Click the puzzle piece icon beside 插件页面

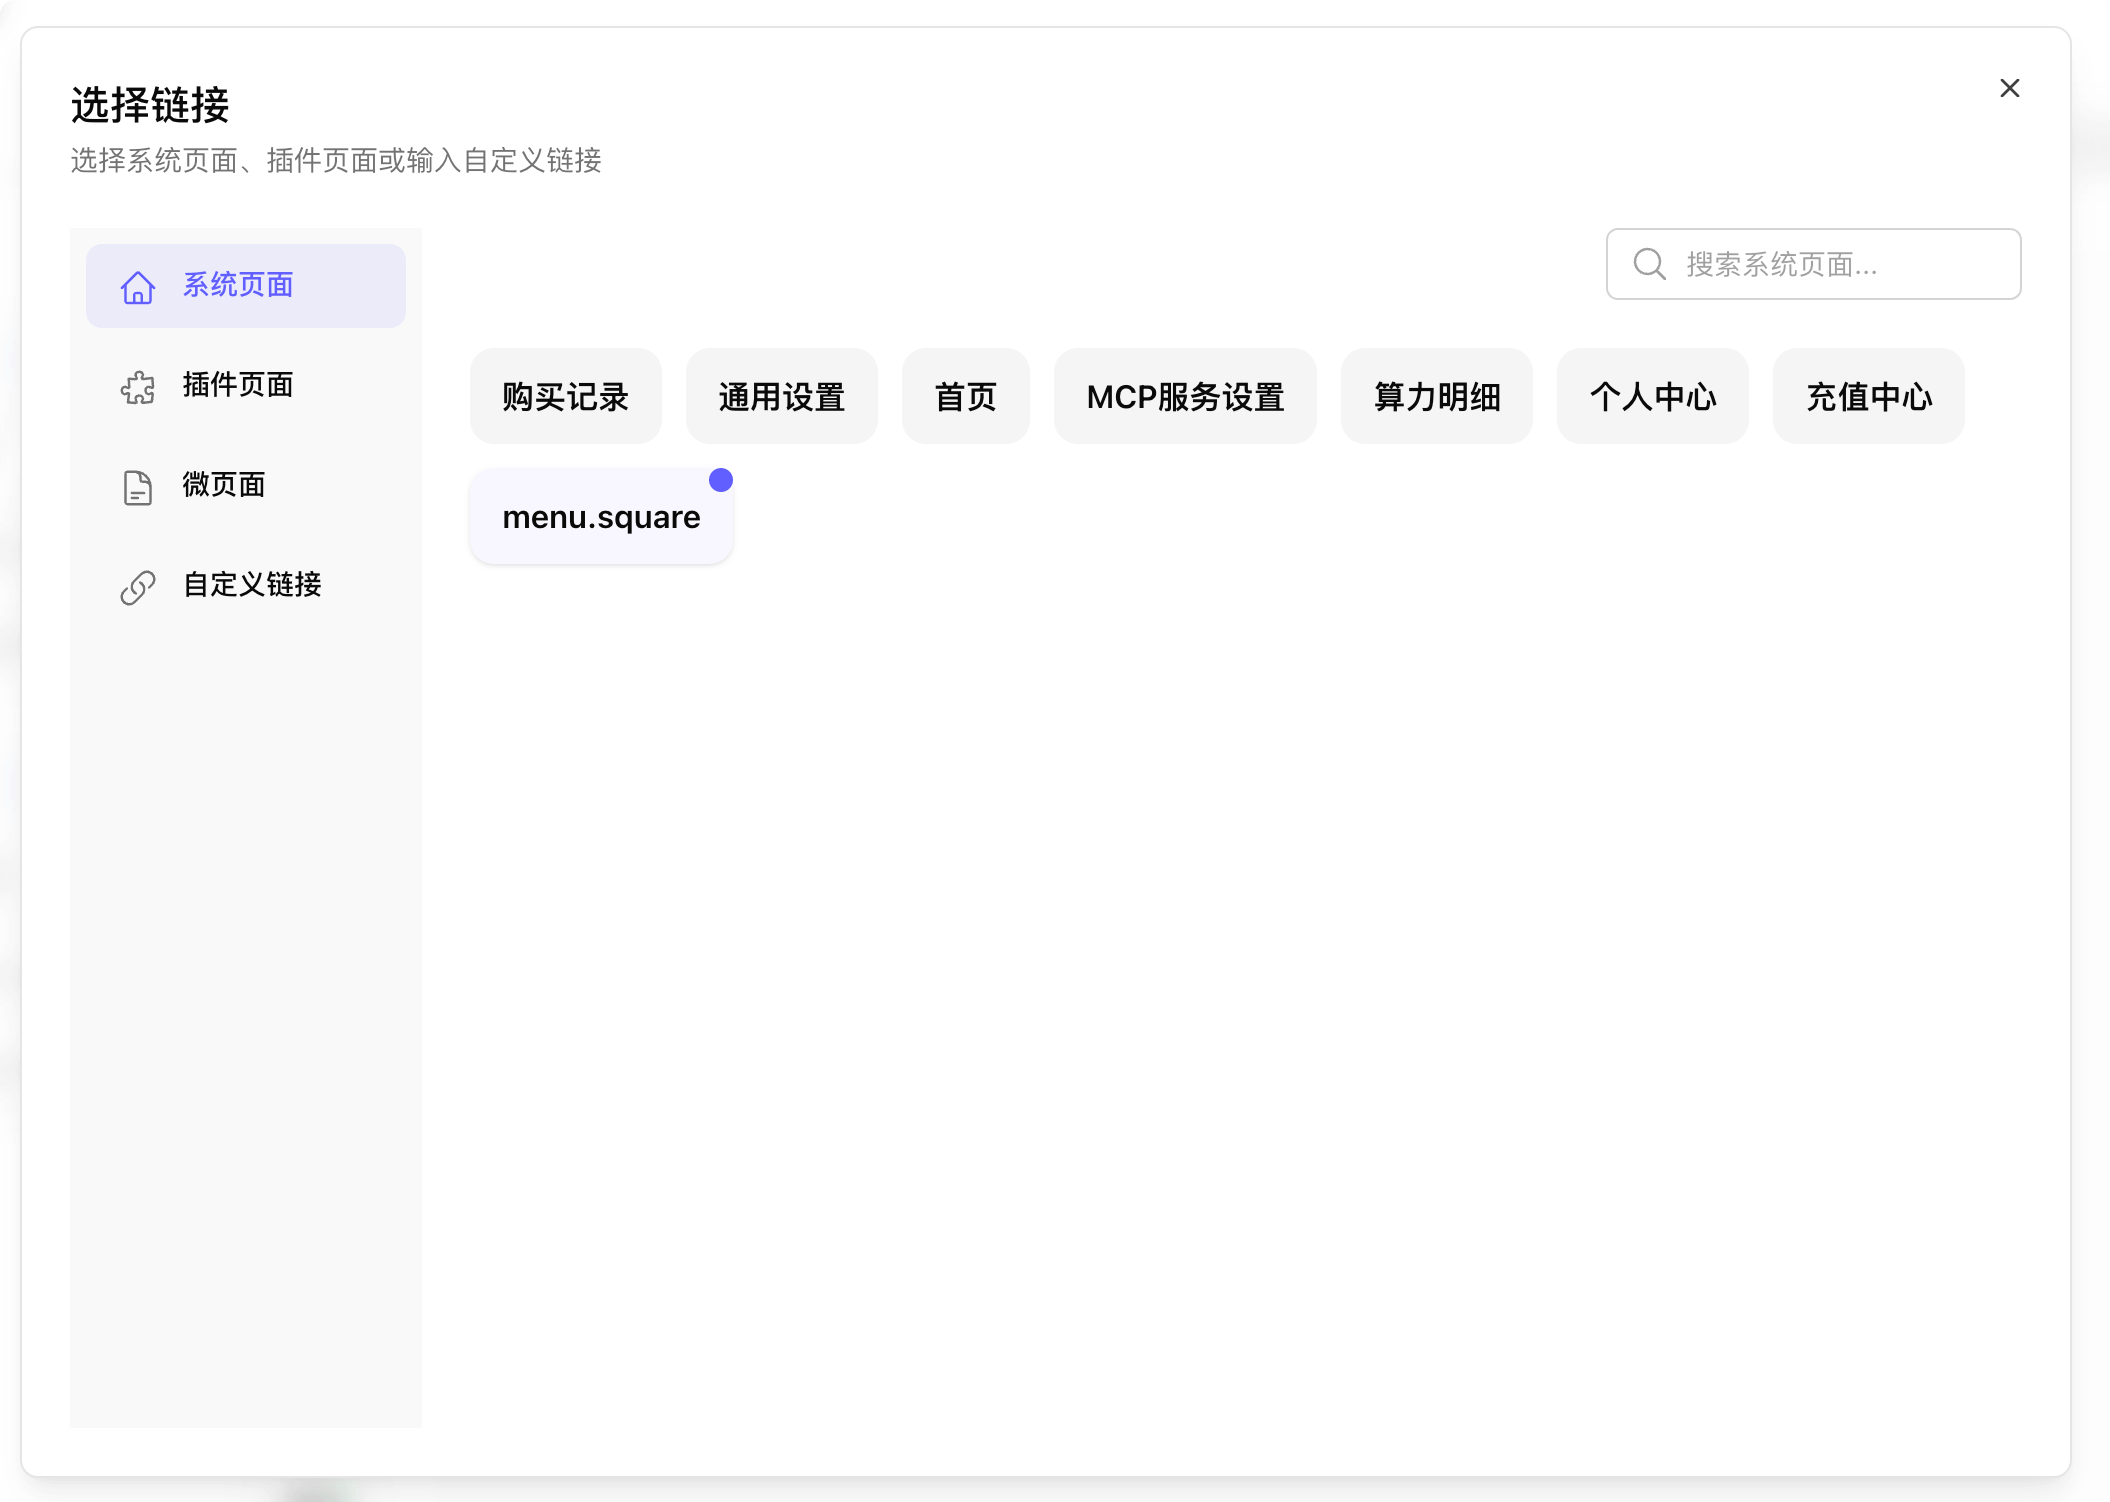click(137, 388)
